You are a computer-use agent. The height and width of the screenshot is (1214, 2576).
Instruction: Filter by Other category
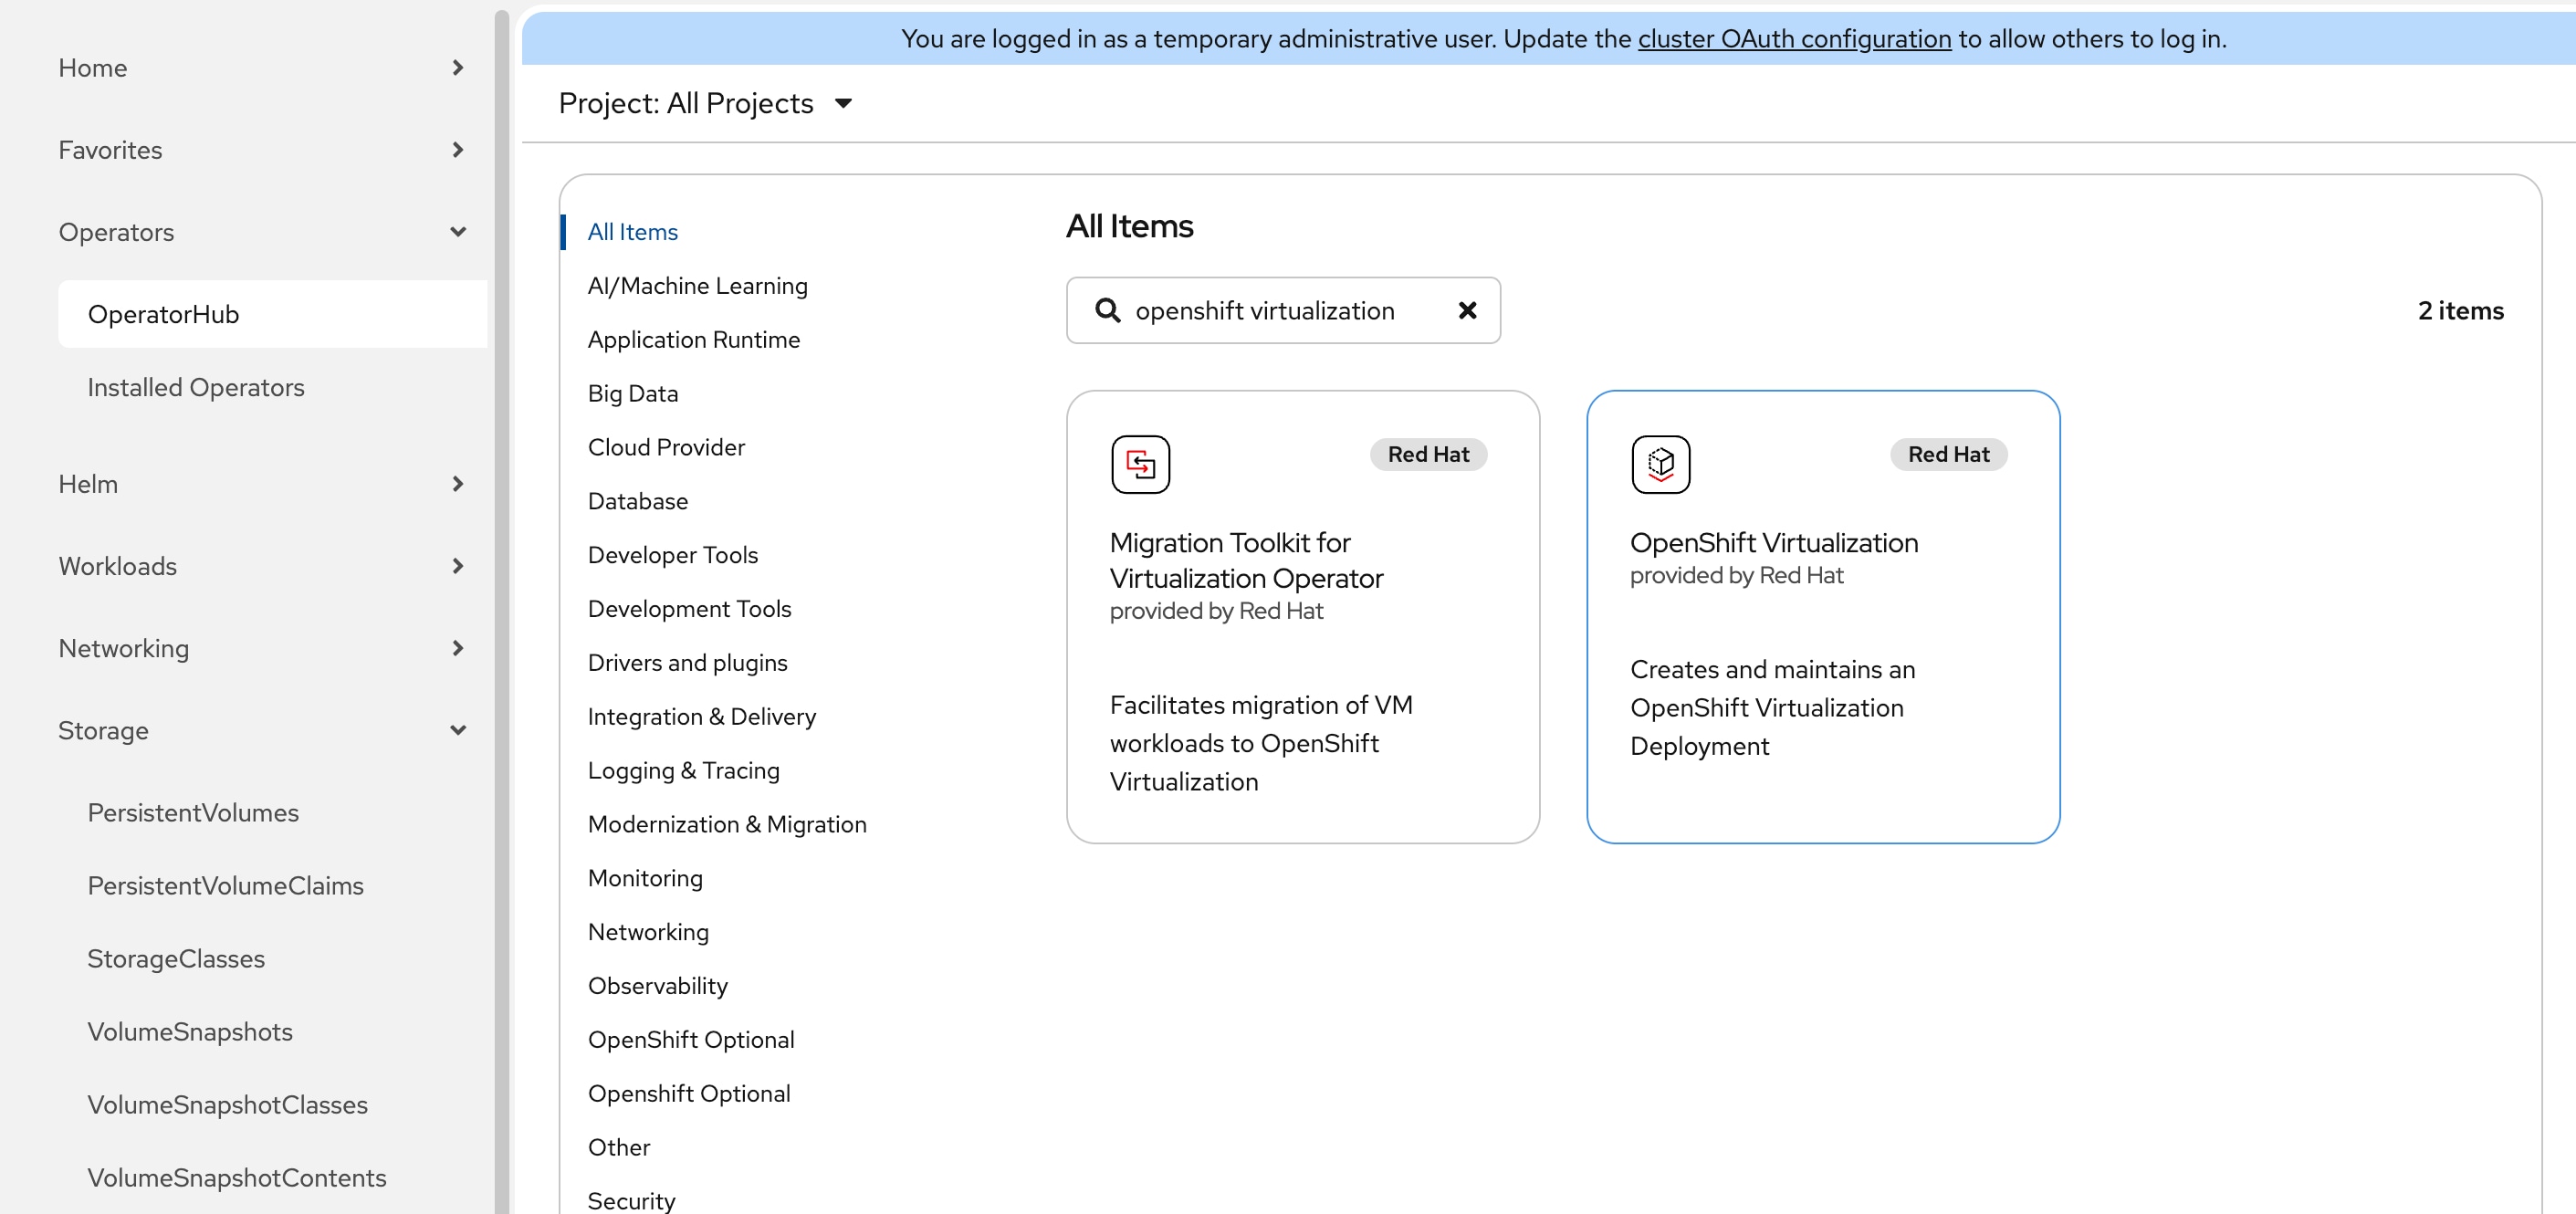pyautogui.click(x=618, y=1148)
